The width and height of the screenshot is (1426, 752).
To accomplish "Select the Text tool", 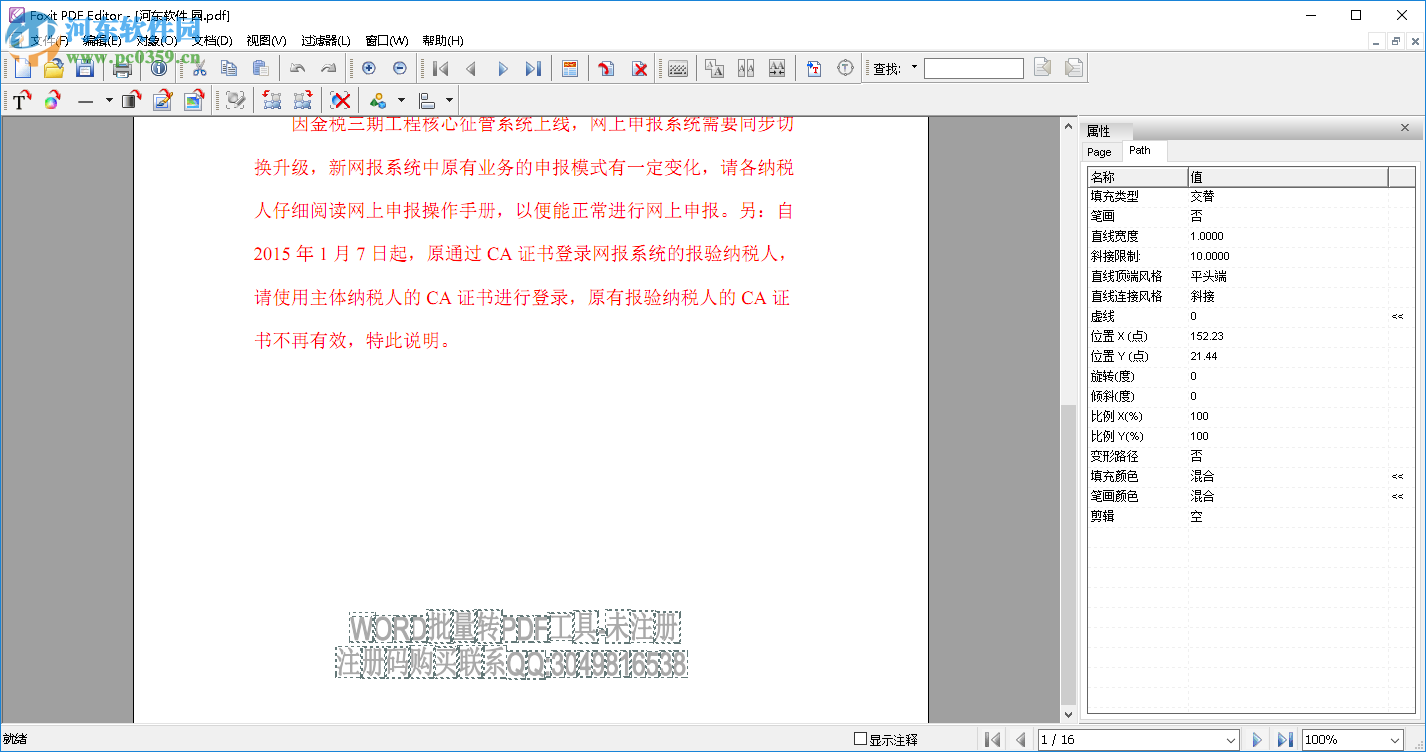I will (x=22, y=100).
